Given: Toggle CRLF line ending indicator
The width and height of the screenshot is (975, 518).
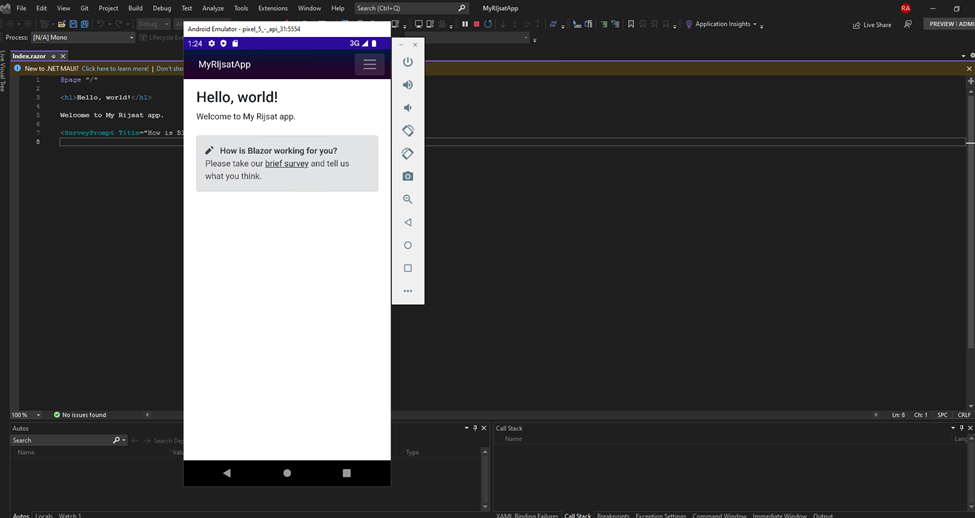Looking at the screenshot, I should 963,415.
